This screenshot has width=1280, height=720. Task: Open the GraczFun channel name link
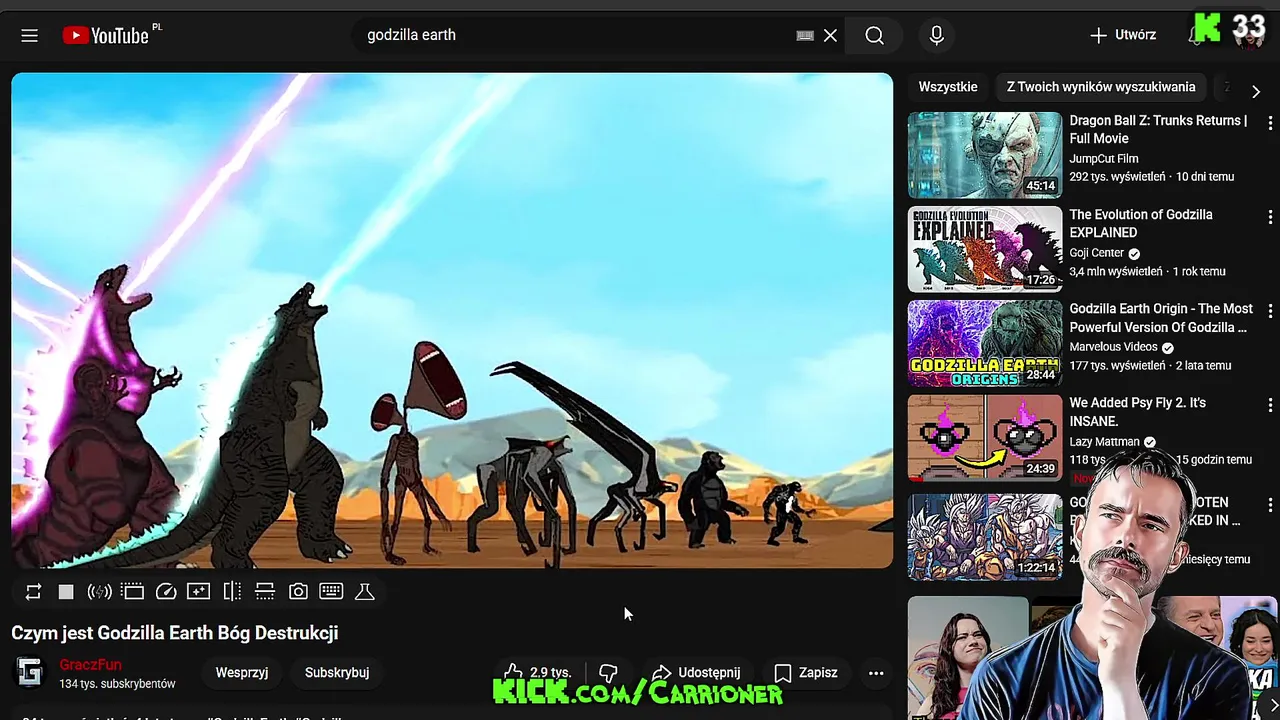tap(90, 665)
